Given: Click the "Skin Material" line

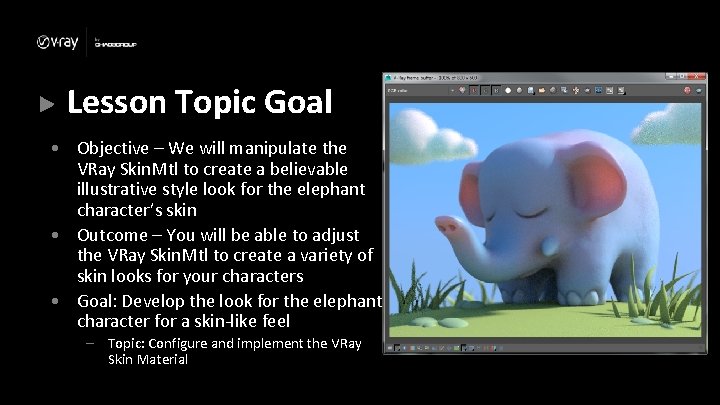Looking at the screenshot, I should click(x=148, y=359).
